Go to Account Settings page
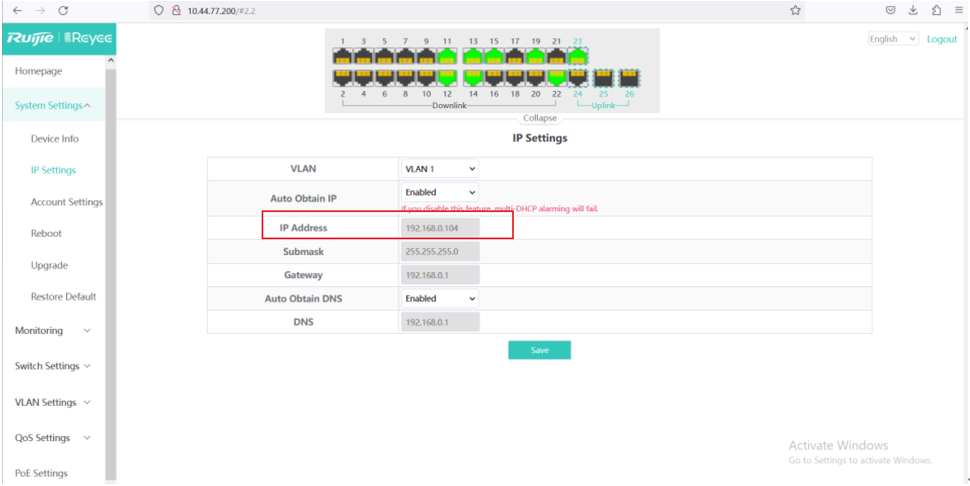Screen dimensions: 970x486 point(66,202)
